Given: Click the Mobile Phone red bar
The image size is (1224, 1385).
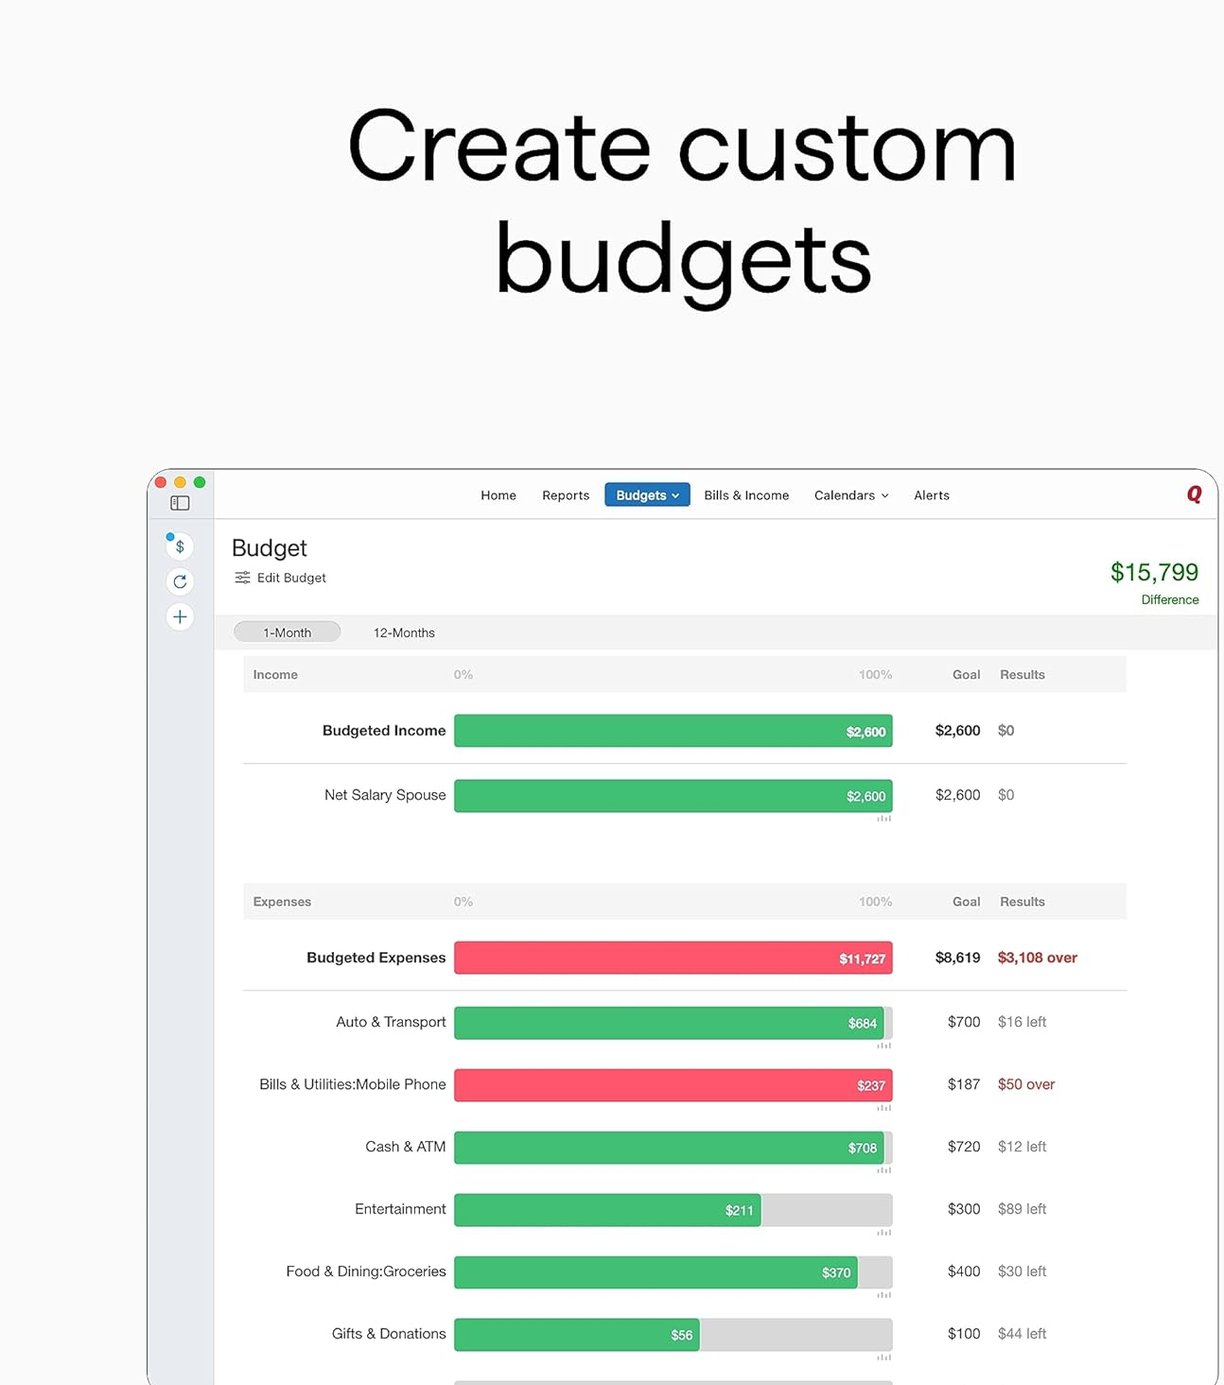Looking at the screenshot, I should coord(673,1085).
